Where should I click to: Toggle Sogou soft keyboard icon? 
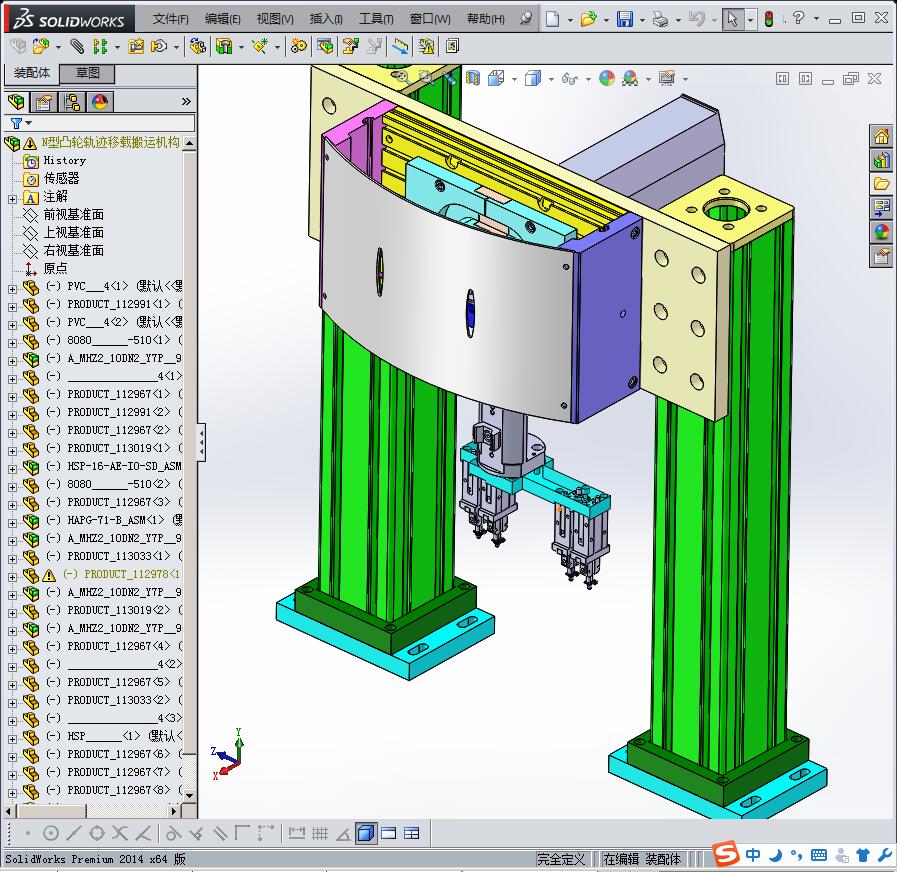pyautogui.click(x=819, y=855)
